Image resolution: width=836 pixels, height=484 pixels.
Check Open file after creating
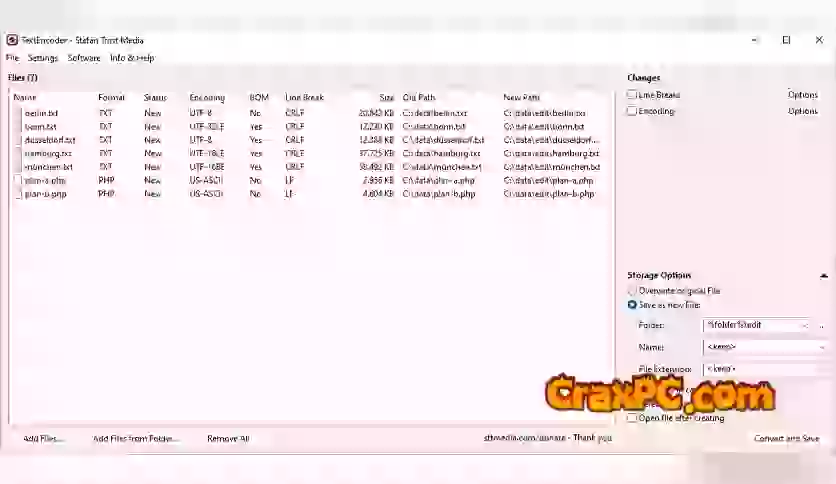[x=632, y=418]
